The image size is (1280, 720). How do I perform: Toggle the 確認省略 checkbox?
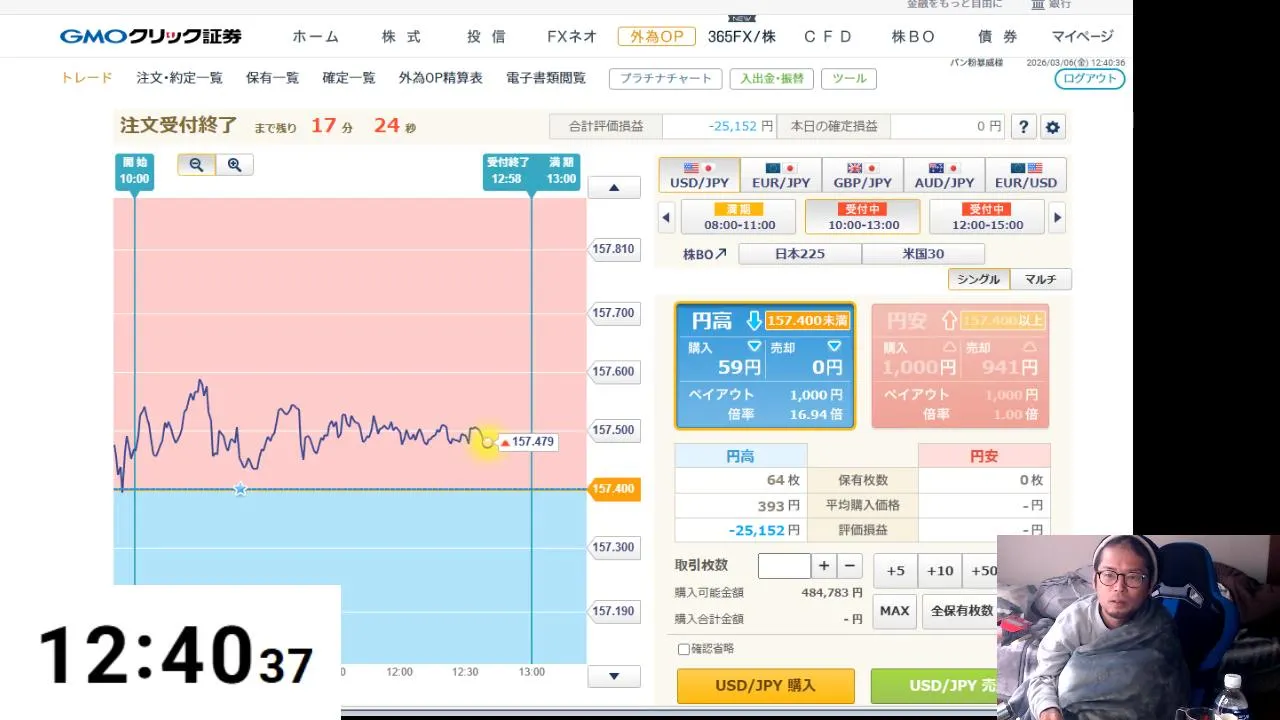tap(684, 649)
